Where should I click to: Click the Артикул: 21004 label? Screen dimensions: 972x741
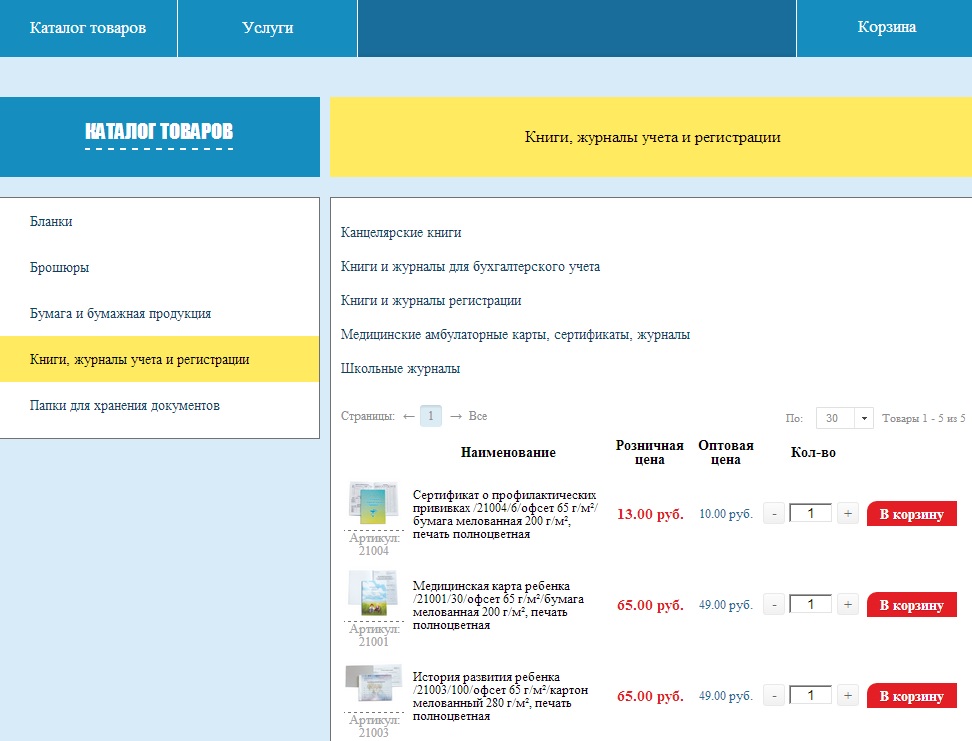(x=373, y=544)
